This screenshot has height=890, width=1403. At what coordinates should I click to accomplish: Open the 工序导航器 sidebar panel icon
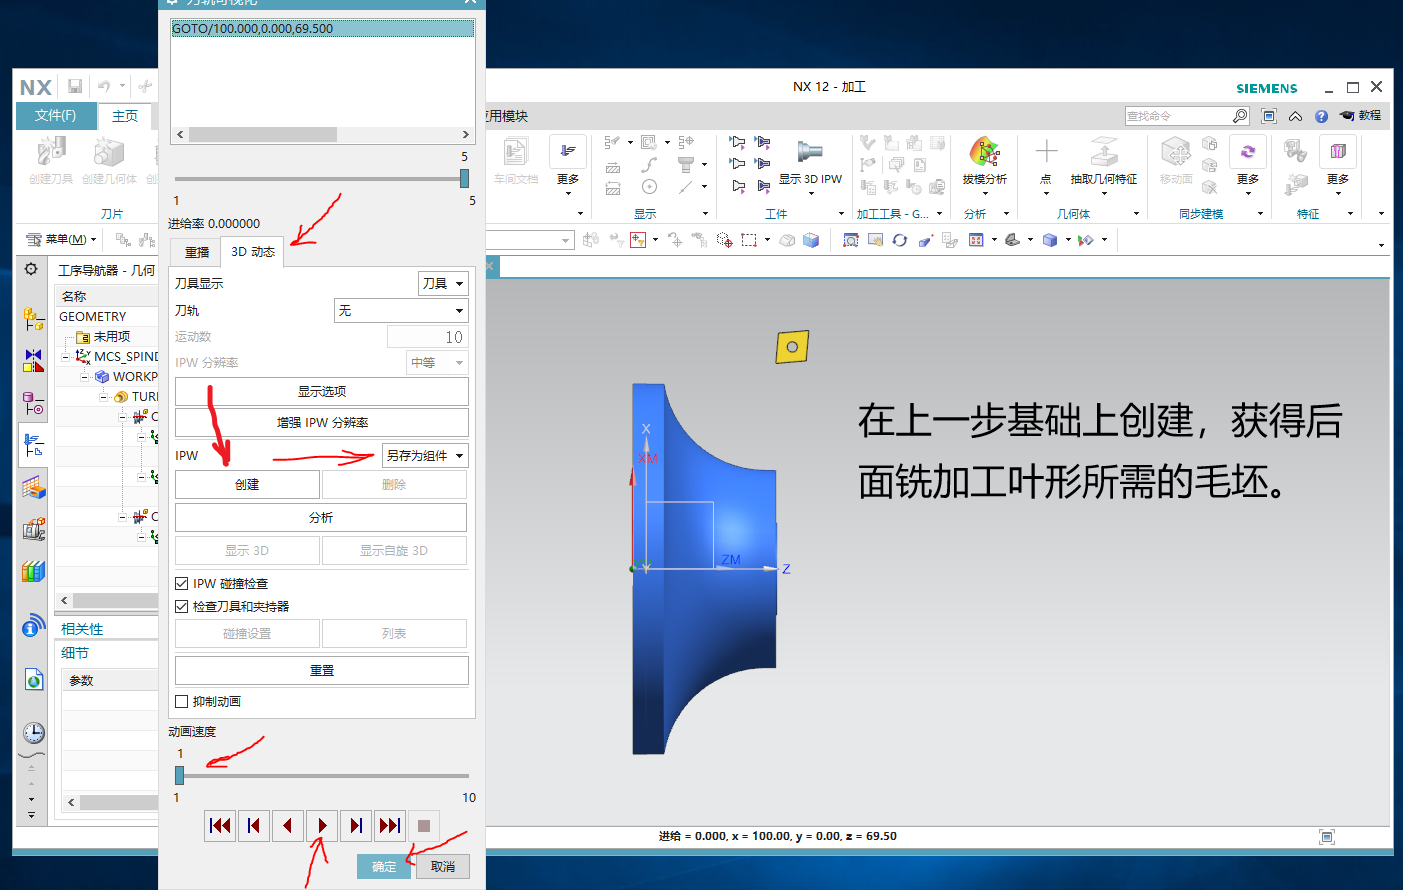pos(33,443)
